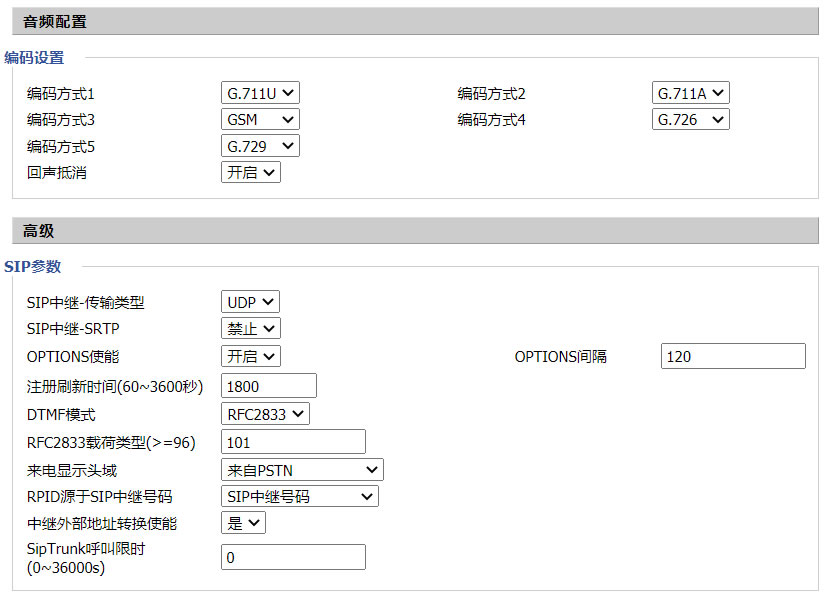The height and width of the screenshot is (594, 824).
Task: Expand the 编码方式3 dropdown showing GSM
Action: [260, 119]
